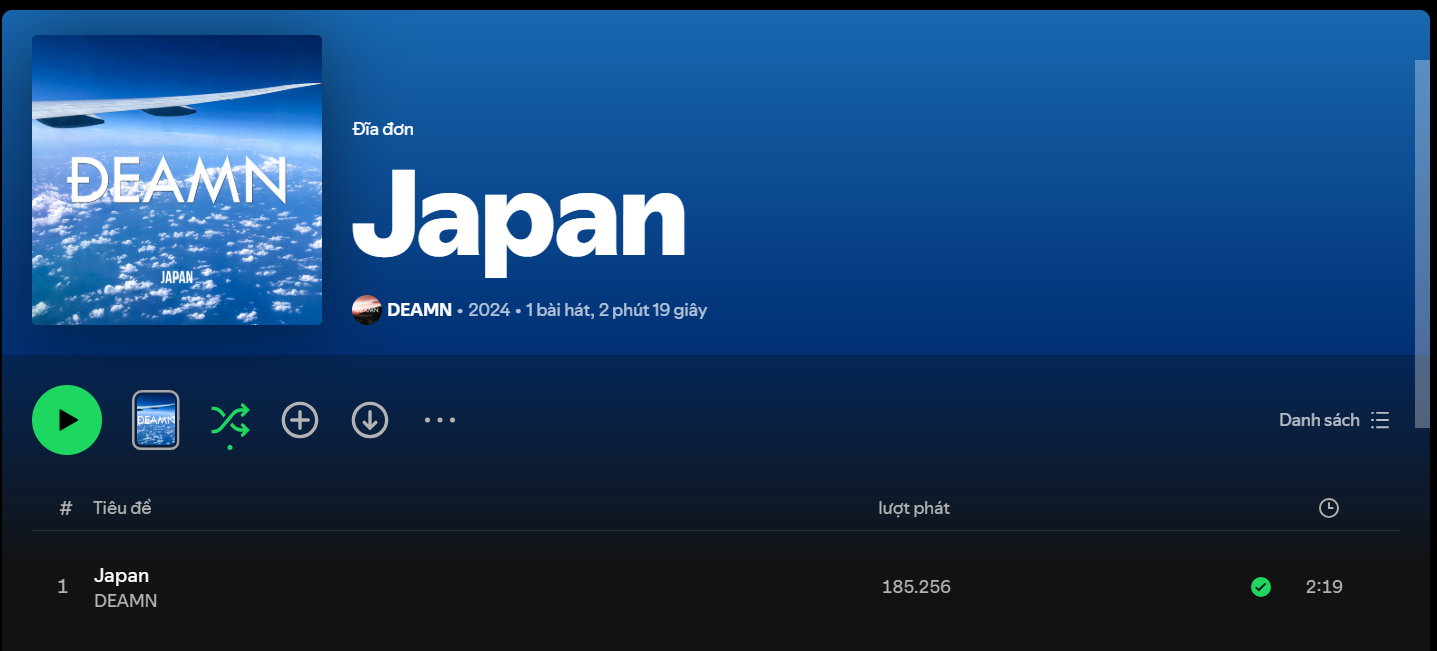Image resolution: width=1437 pixels, height=651 pixels.
Task: Click the small album preview thumbnail button
Action: pos(156,420)
